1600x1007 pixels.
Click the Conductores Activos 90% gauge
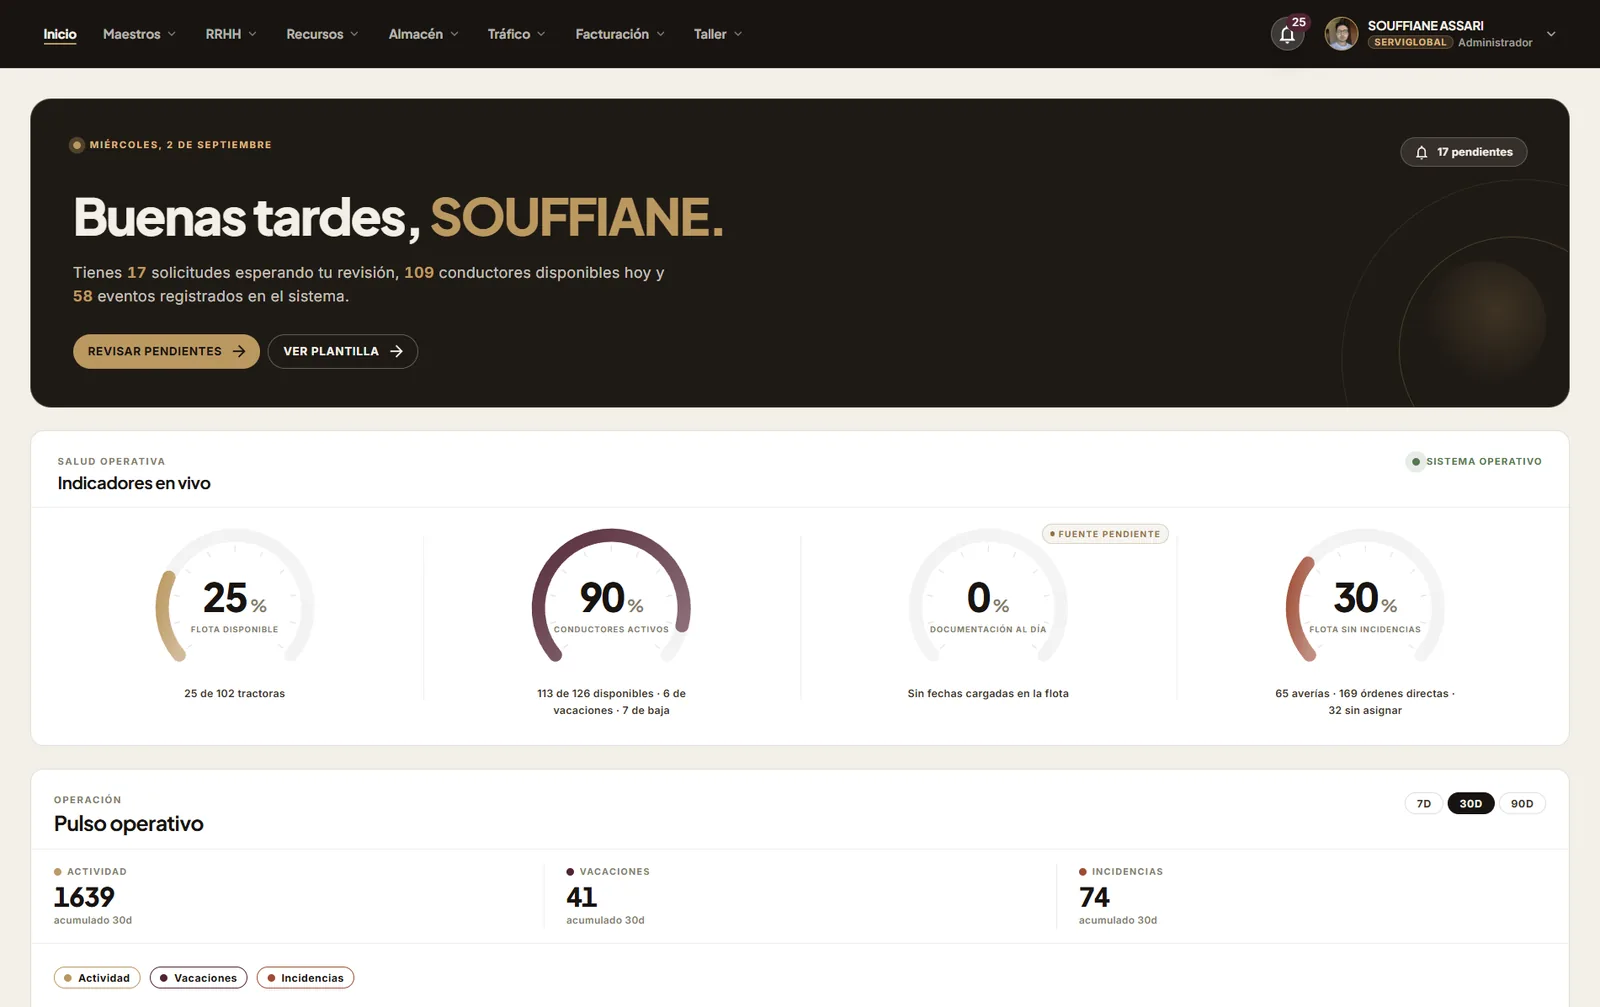pyautogui.click(x=611, y=597)
